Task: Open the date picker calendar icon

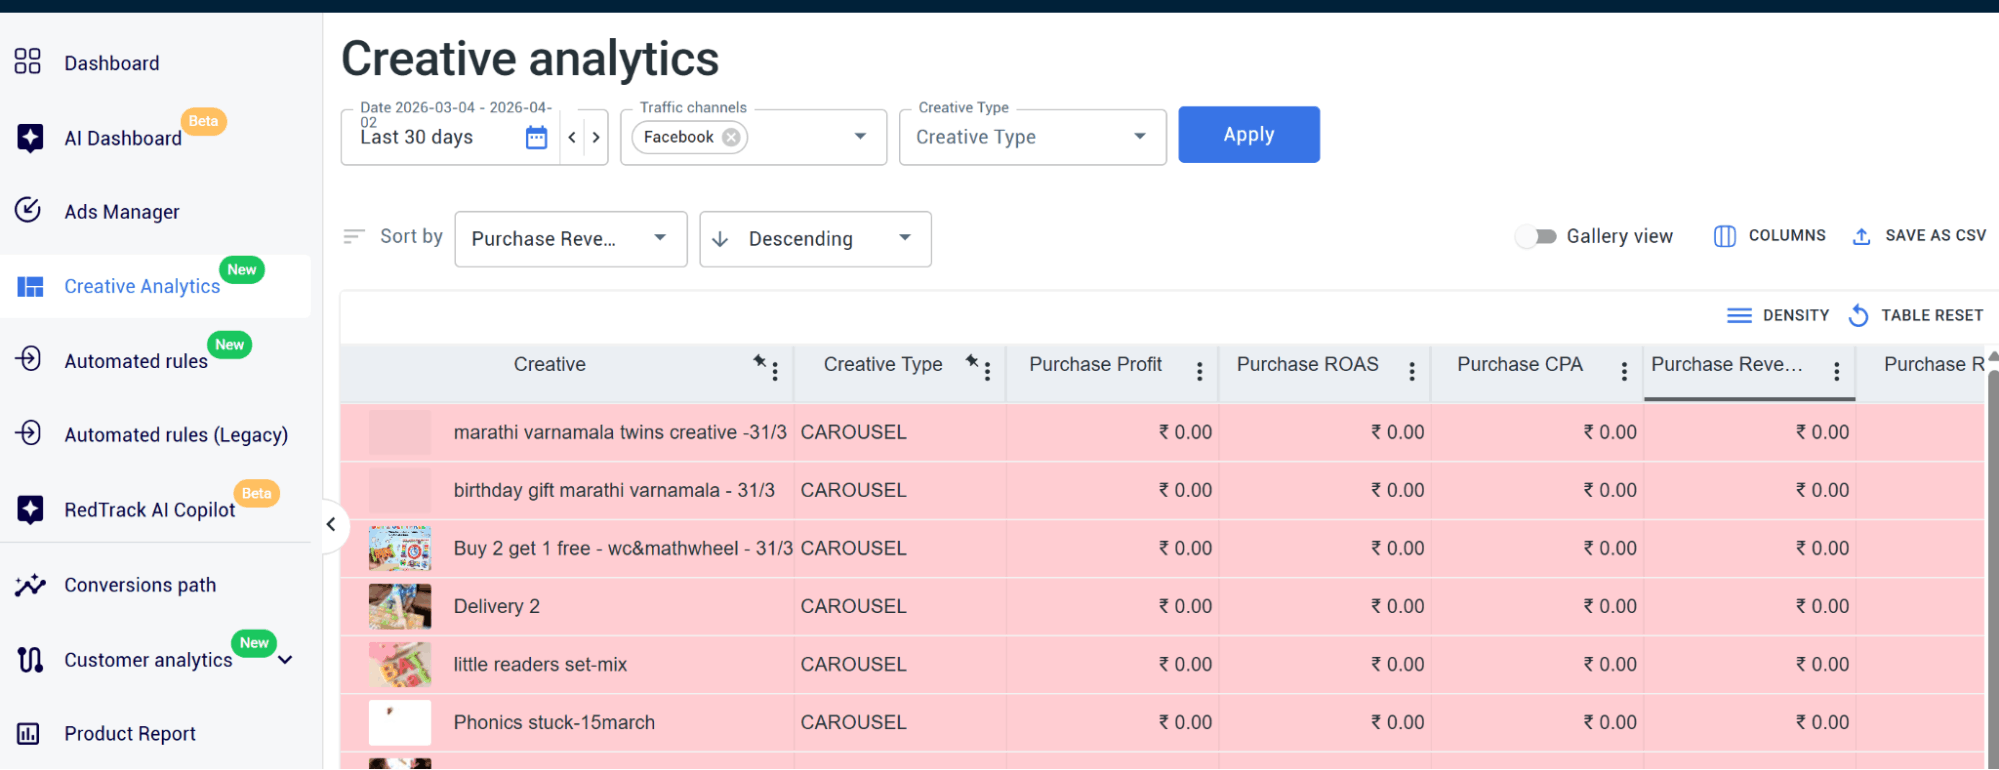Action: pos(537,137)
